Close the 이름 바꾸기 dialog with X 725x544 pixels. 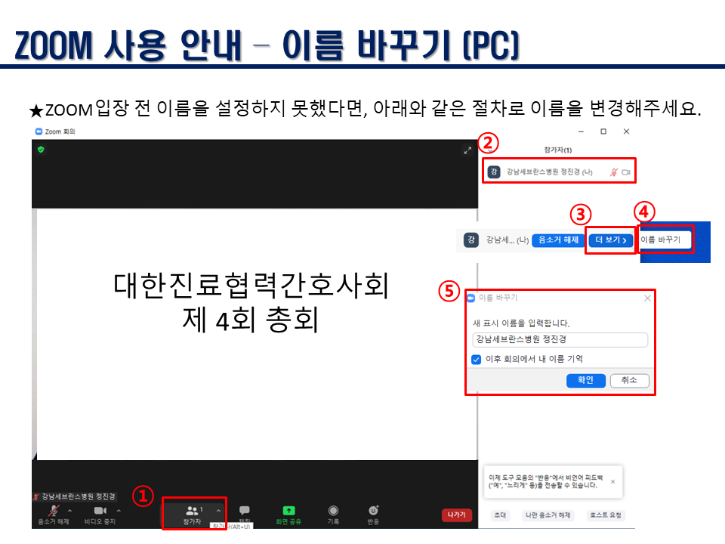pos(647,298)
